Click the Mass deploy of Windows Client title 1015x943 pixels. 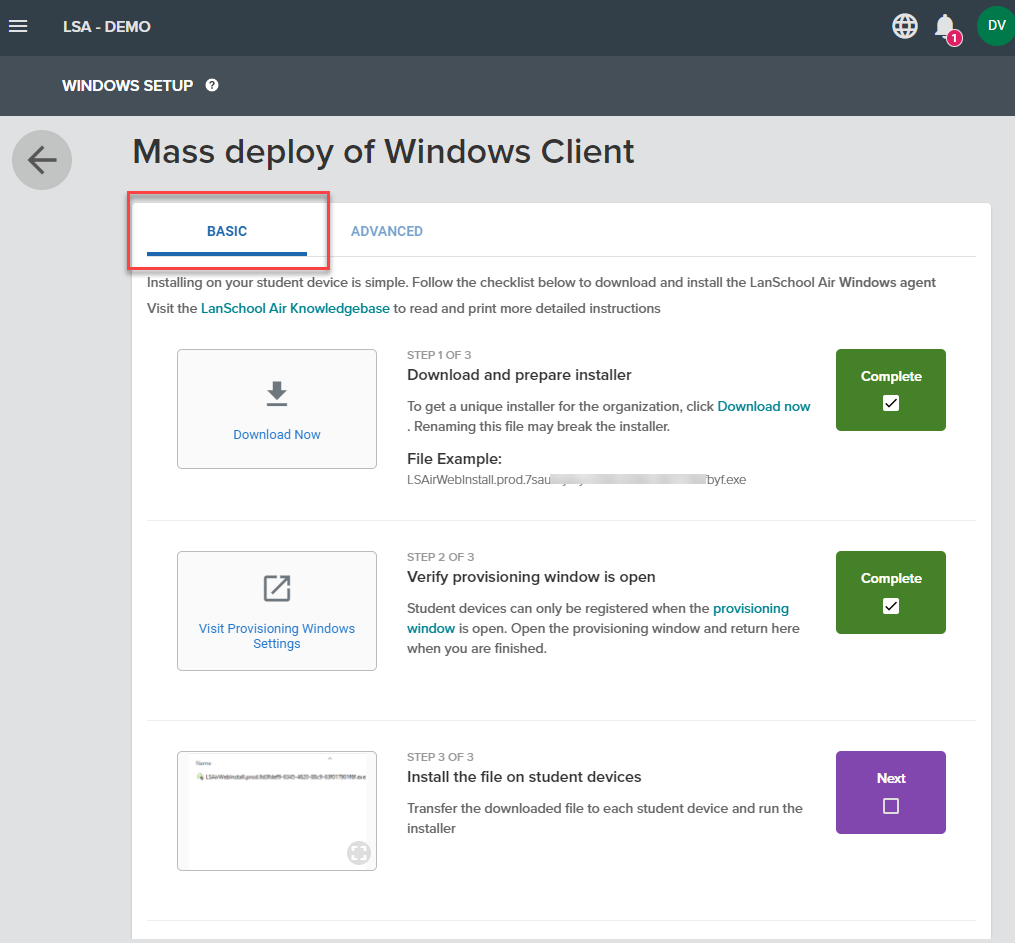(383, 152)
